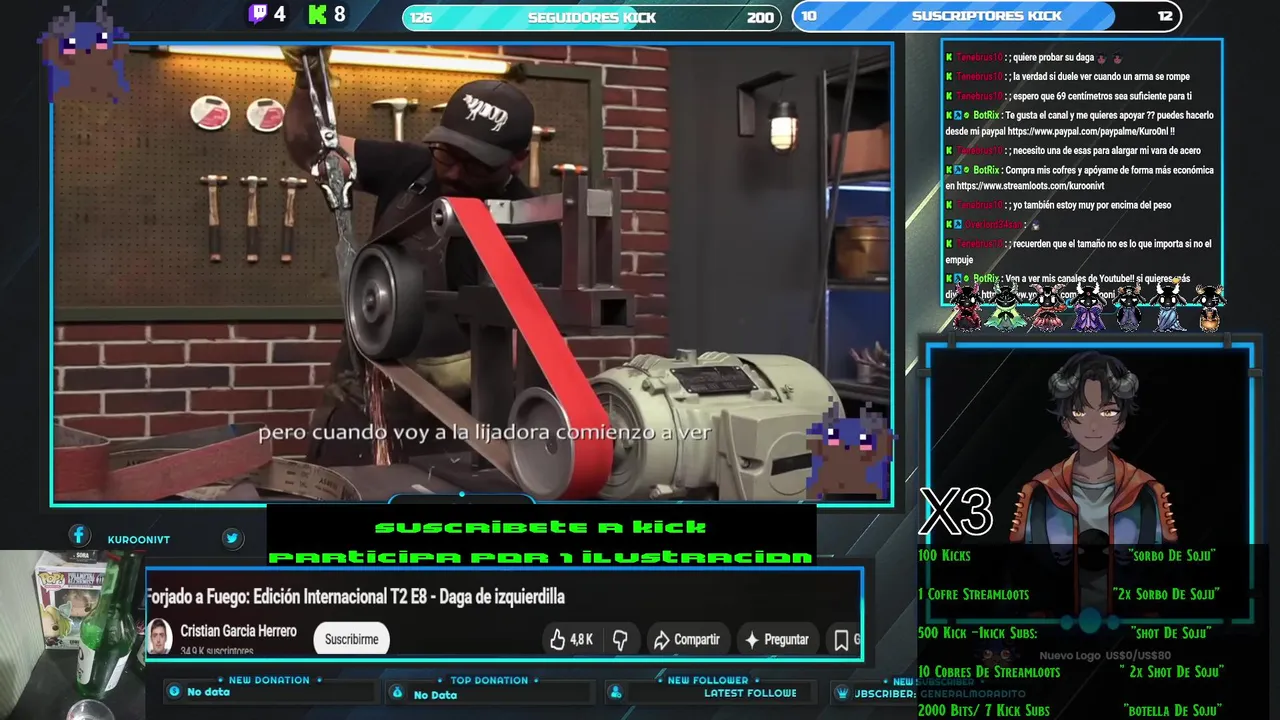Click the forging video showing the belt sander
Screen dimensions: 1280x720
pos(472,272)
